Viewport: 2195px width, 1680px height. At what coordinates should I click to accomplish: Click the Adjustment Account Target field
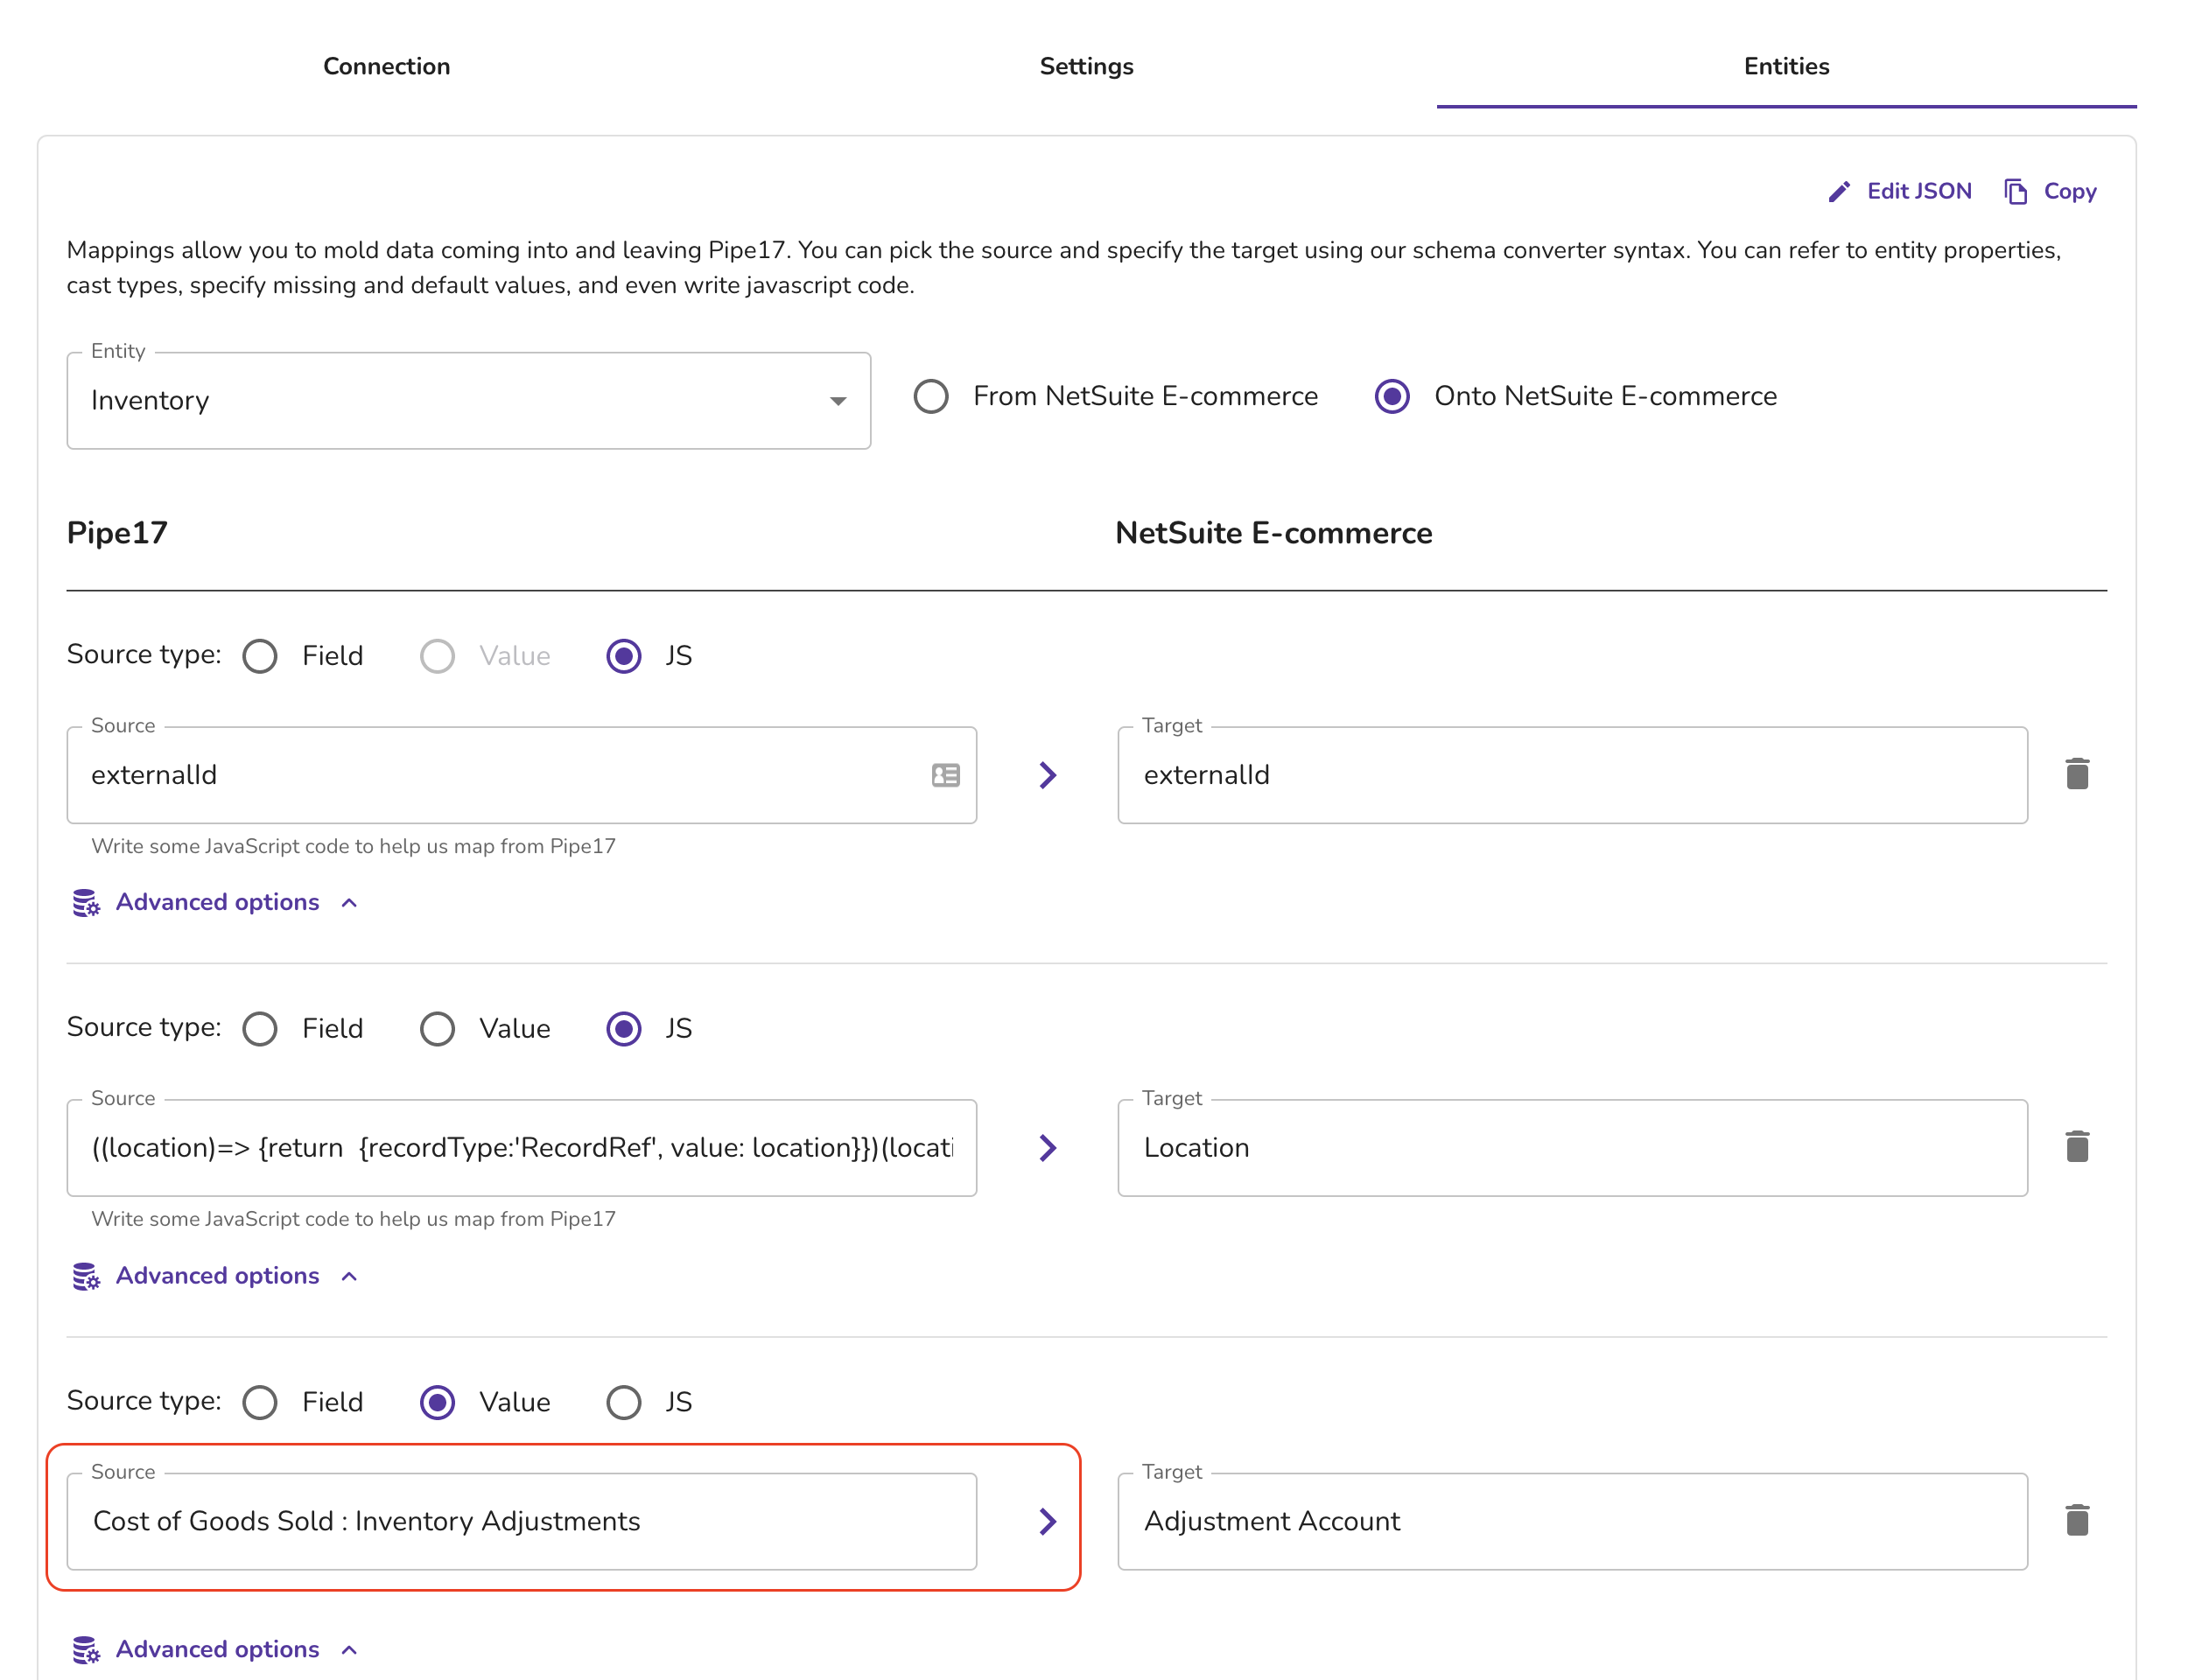point(1572,1521)
